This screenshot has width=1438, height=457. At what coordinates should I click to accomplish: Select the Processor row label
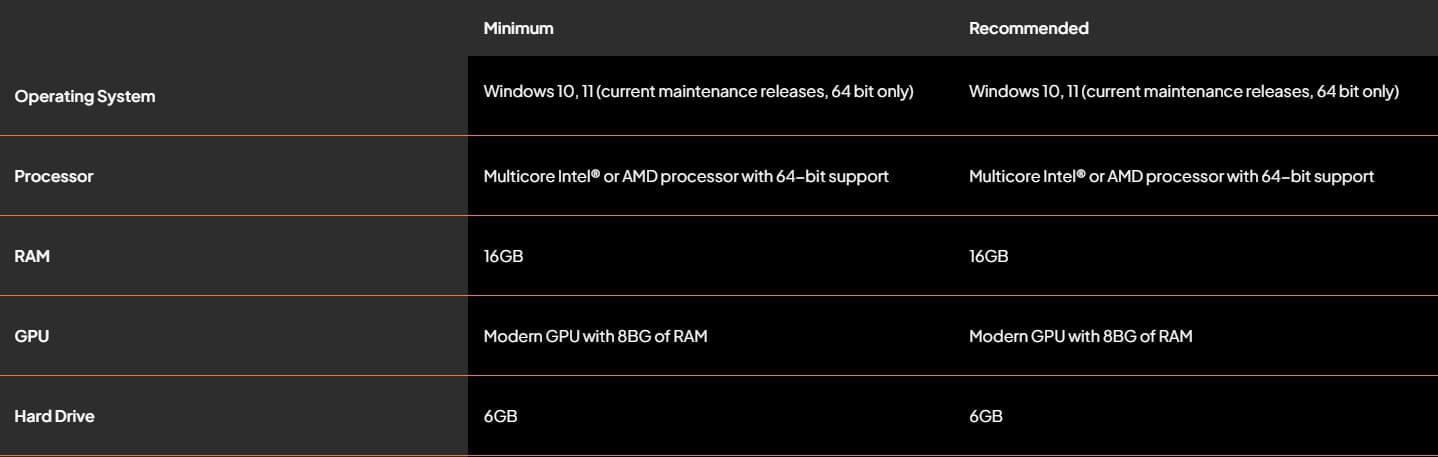(54, 176)
